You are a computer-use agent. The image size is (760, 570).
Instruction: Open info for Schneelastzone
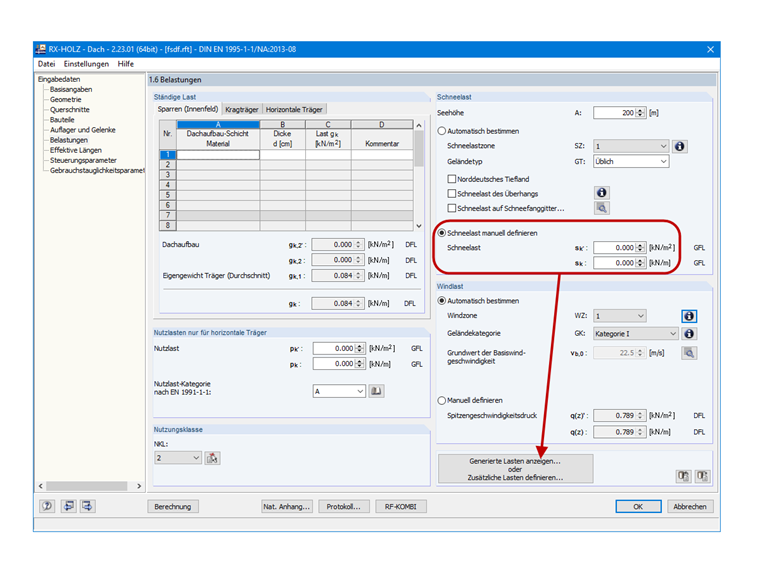680,146
